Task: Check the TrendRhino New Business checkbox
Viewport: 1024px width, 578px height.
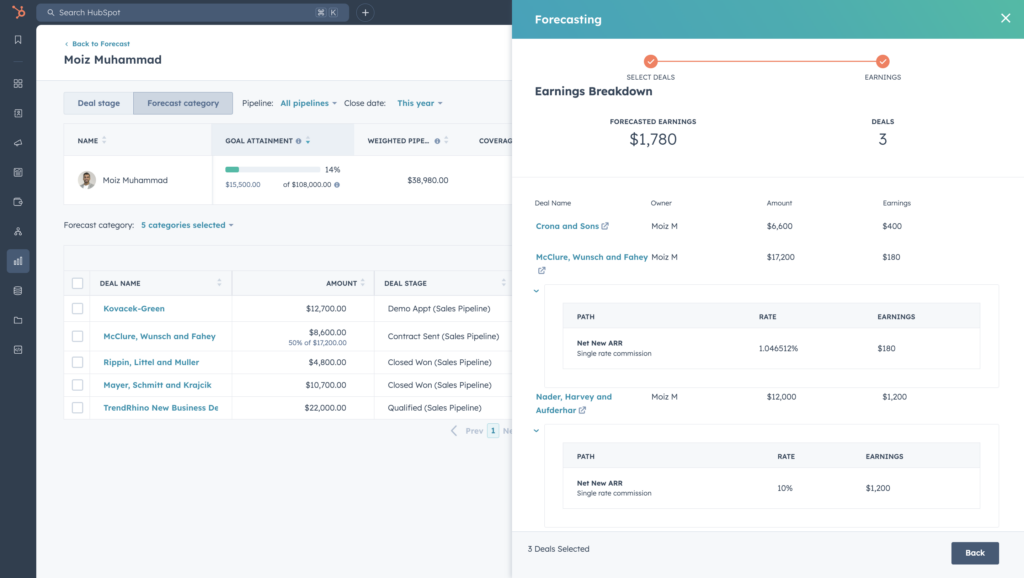Action: coord(77,408)
